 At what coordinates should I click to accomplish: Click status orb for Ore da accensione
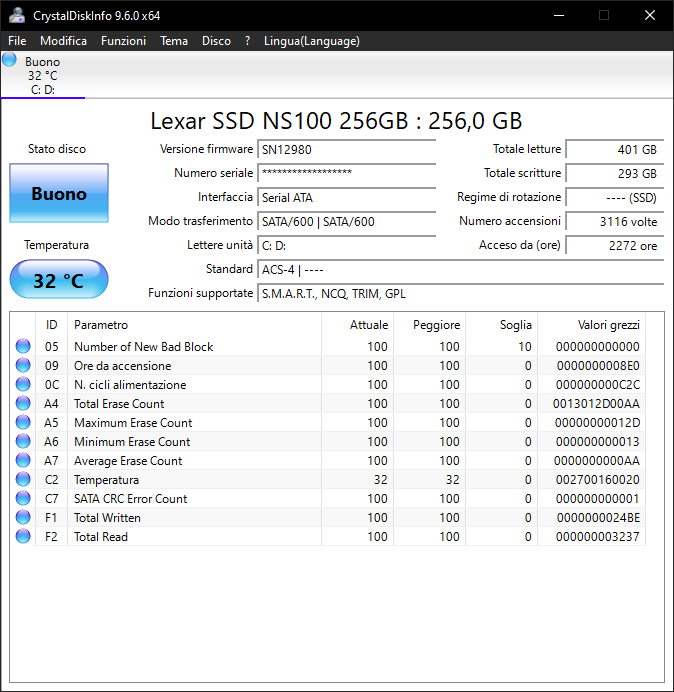(x=23, y=365)
